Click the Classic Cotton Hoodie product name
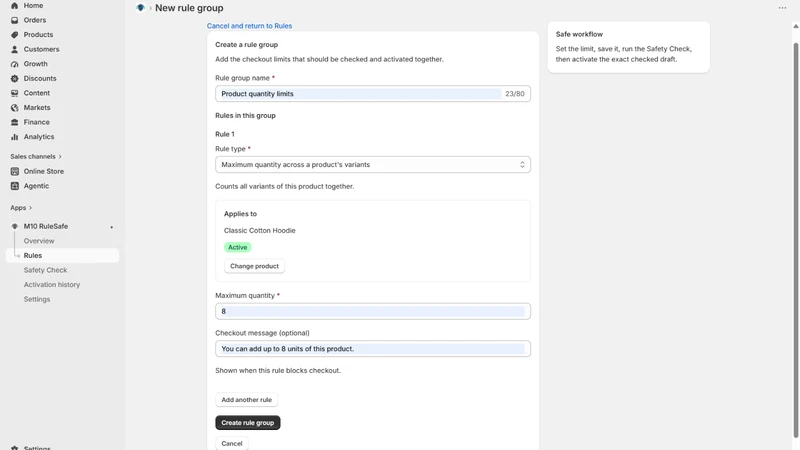Viewport: 800px width, 450px height. click(259, 231)
